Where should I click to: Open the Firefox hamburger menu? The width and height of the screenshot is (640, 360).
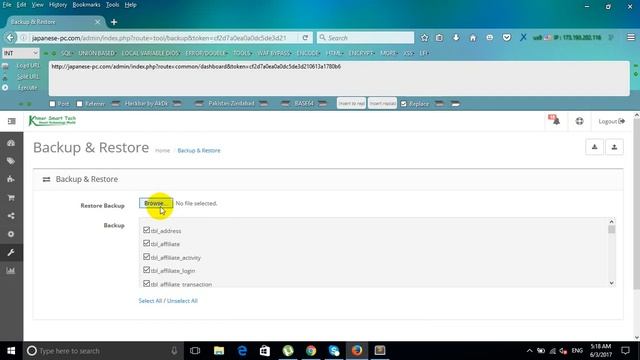(x=631, y=38)
